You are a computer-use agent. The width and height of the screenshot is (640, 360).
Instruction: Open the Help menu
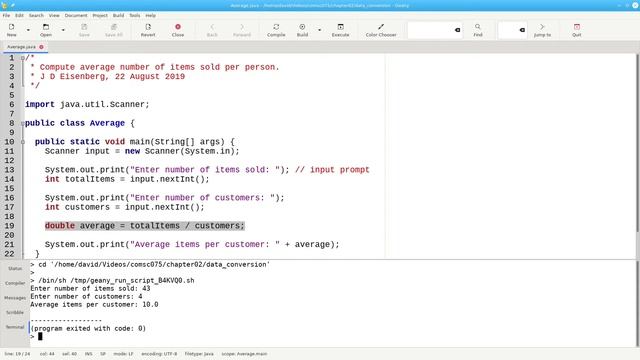tap(151, 16)
